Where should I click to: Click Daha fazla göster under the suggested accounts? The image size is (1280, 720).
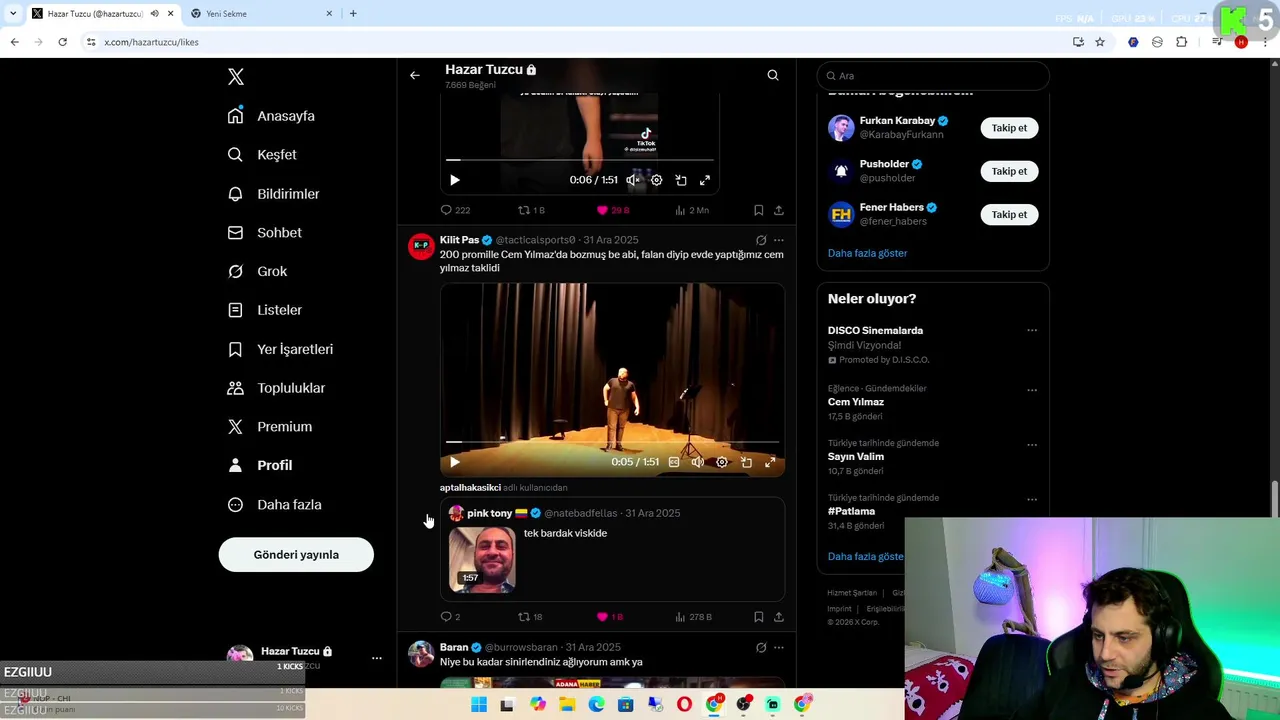(x=867, y=253)
